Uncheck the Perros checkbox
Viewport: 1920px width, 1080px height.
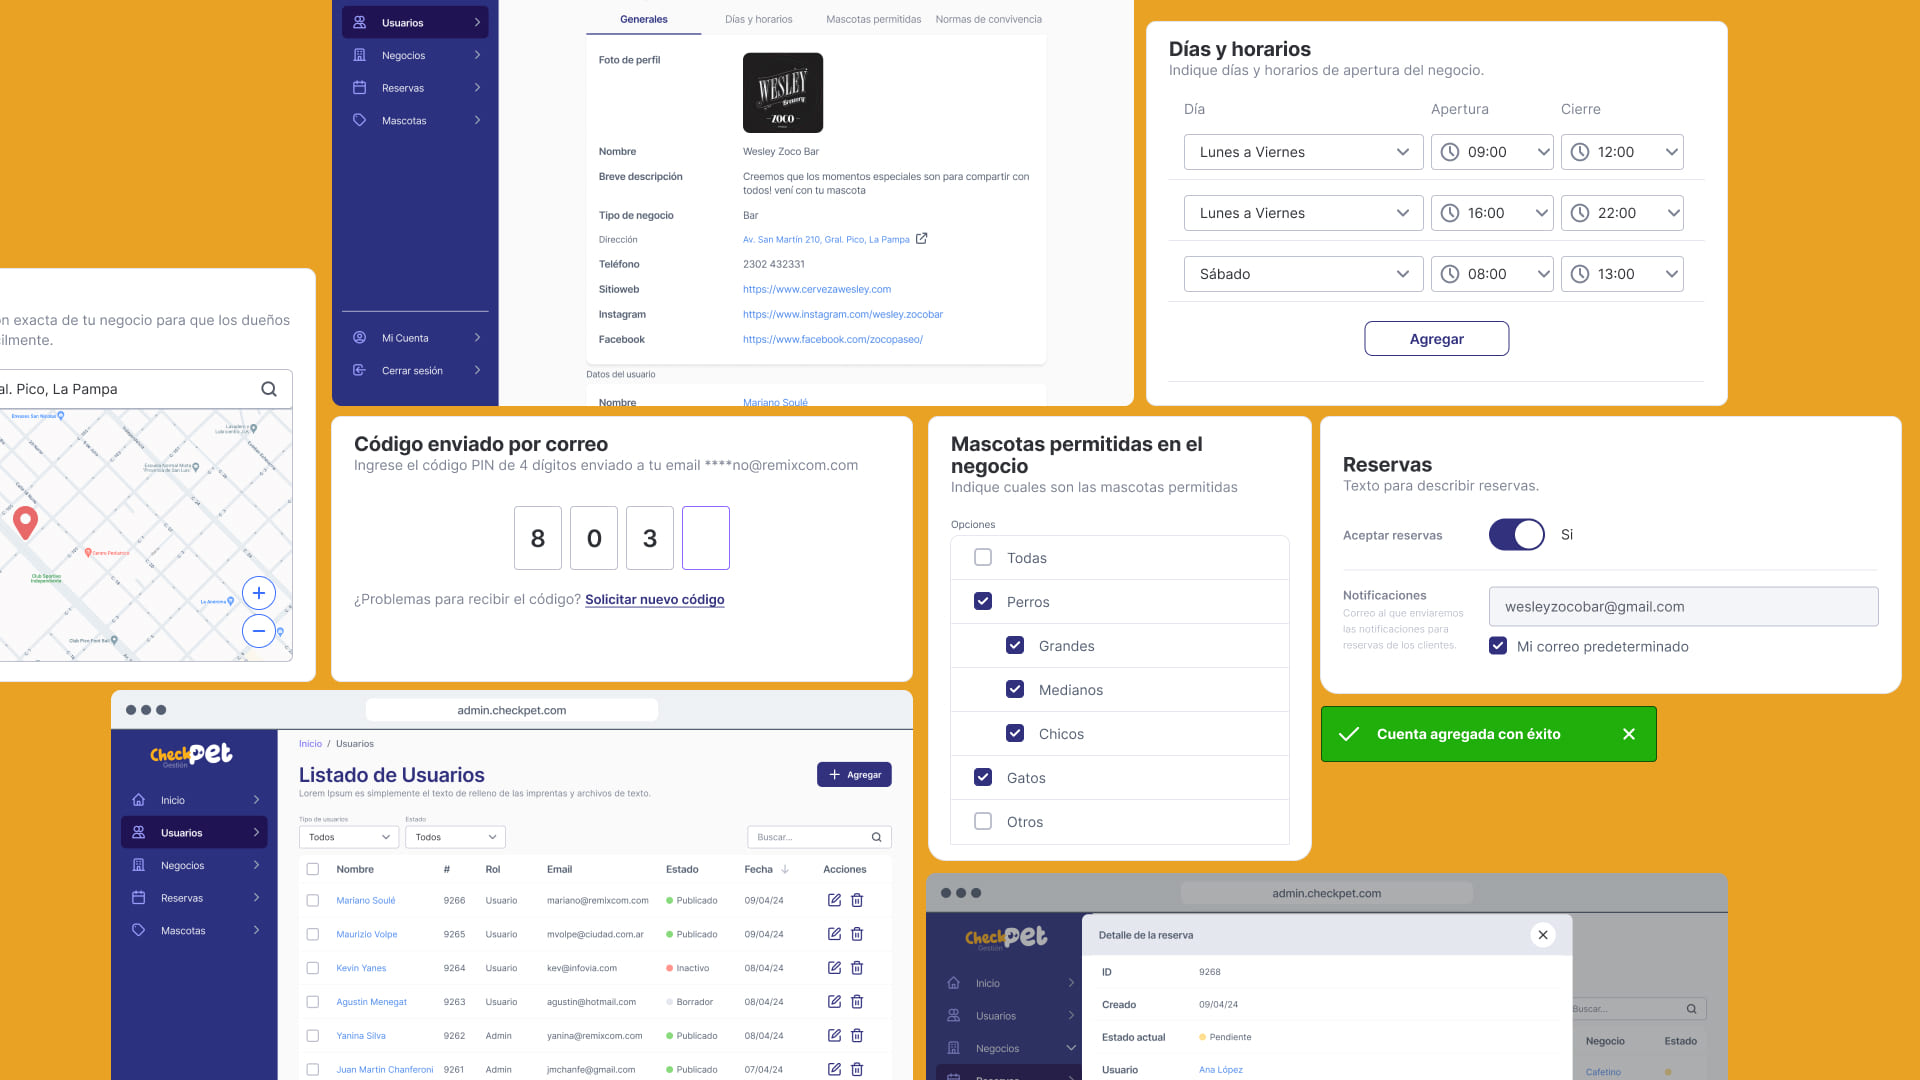coord(983,602)
